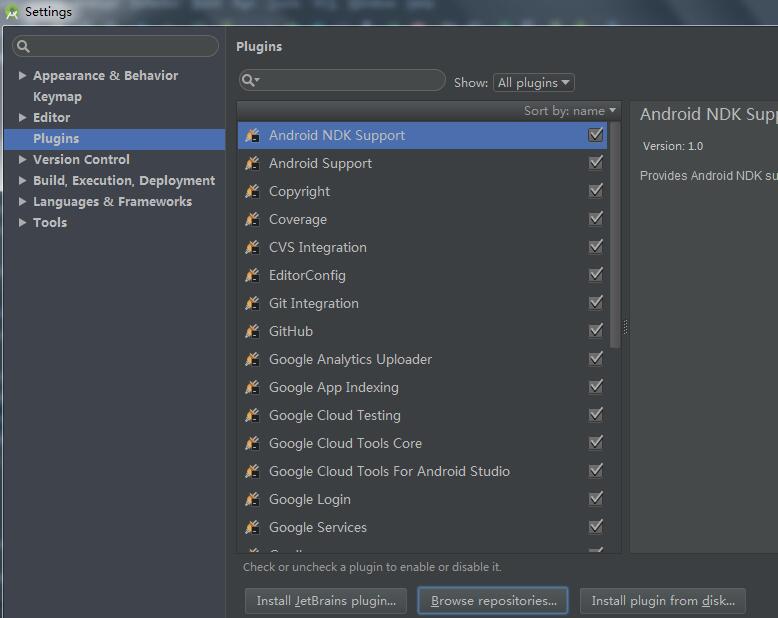Image resolution: width=778 pixels, height=618 pixels.
Task: Click the plugin icon next to GitHub
Action: (x=252, y=331)
